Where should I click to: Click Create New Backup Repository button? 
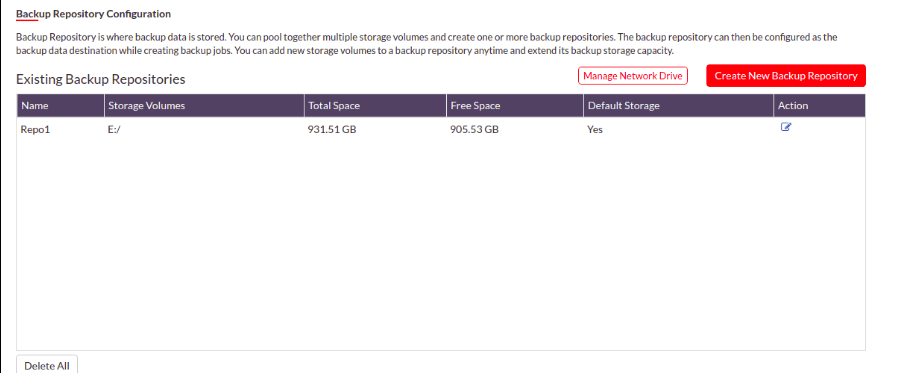coord(785,76)
